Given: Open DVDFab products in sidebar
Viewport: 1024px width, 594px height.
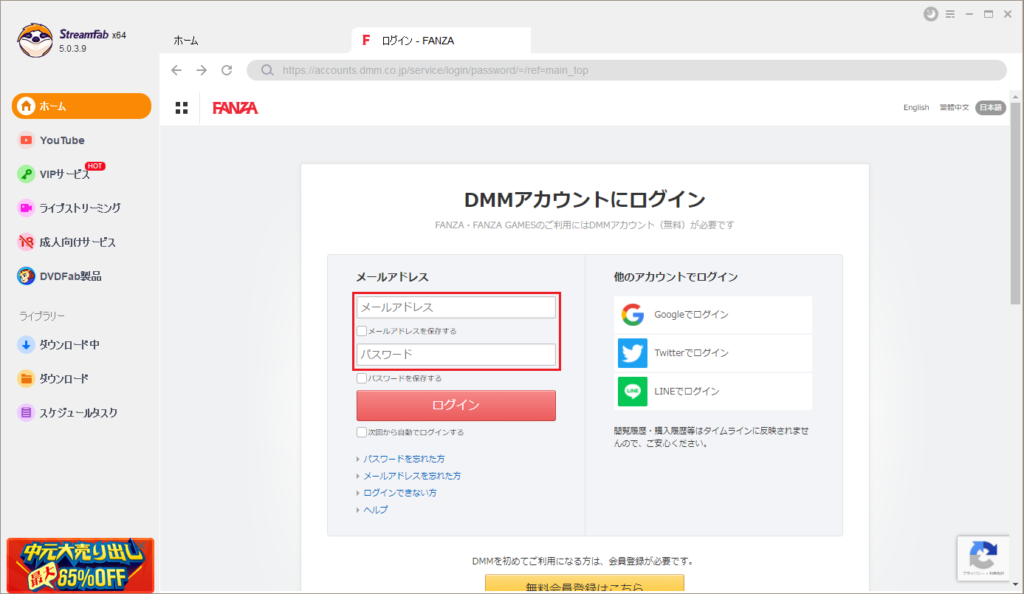Looking at the screenshot, I should point(59,276).
